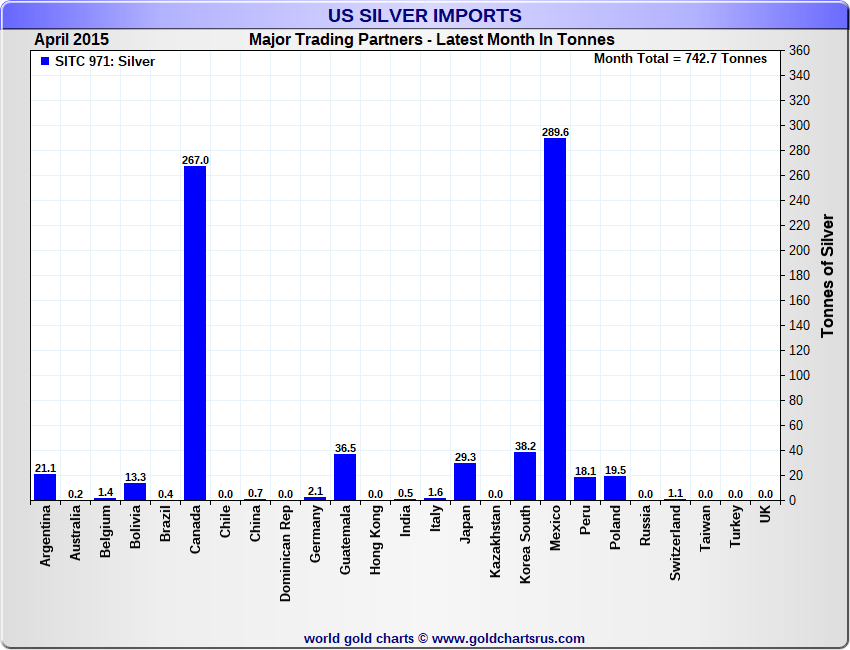Select the Guatemala bar at 36.5

coord(345,477)
